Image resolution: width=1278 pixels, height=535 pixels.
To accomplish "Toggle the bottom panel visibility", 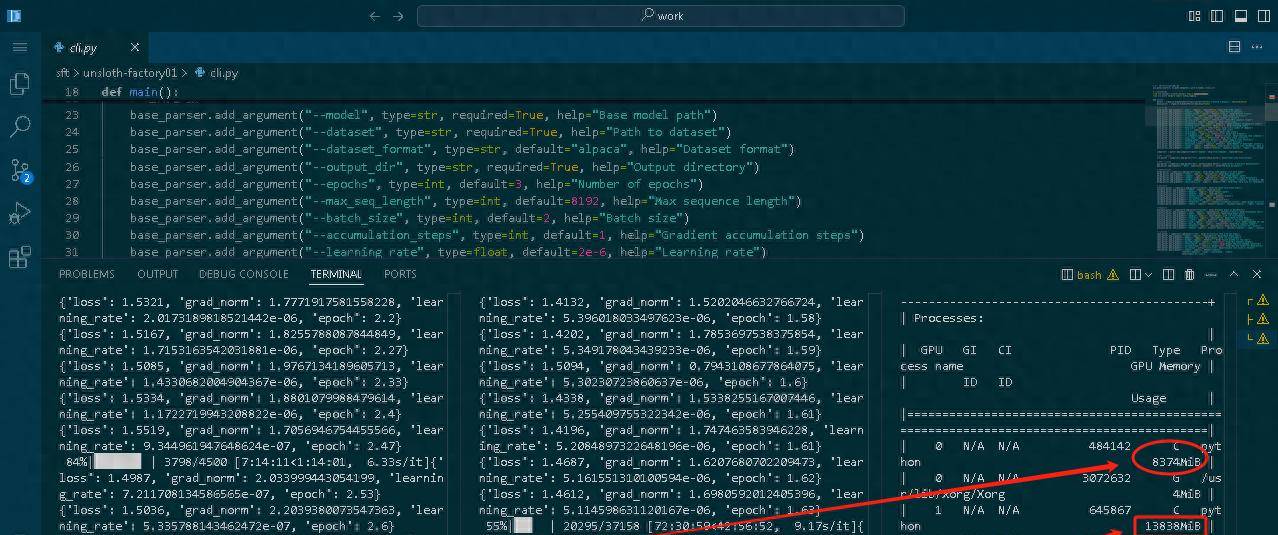I will 1241,16.
